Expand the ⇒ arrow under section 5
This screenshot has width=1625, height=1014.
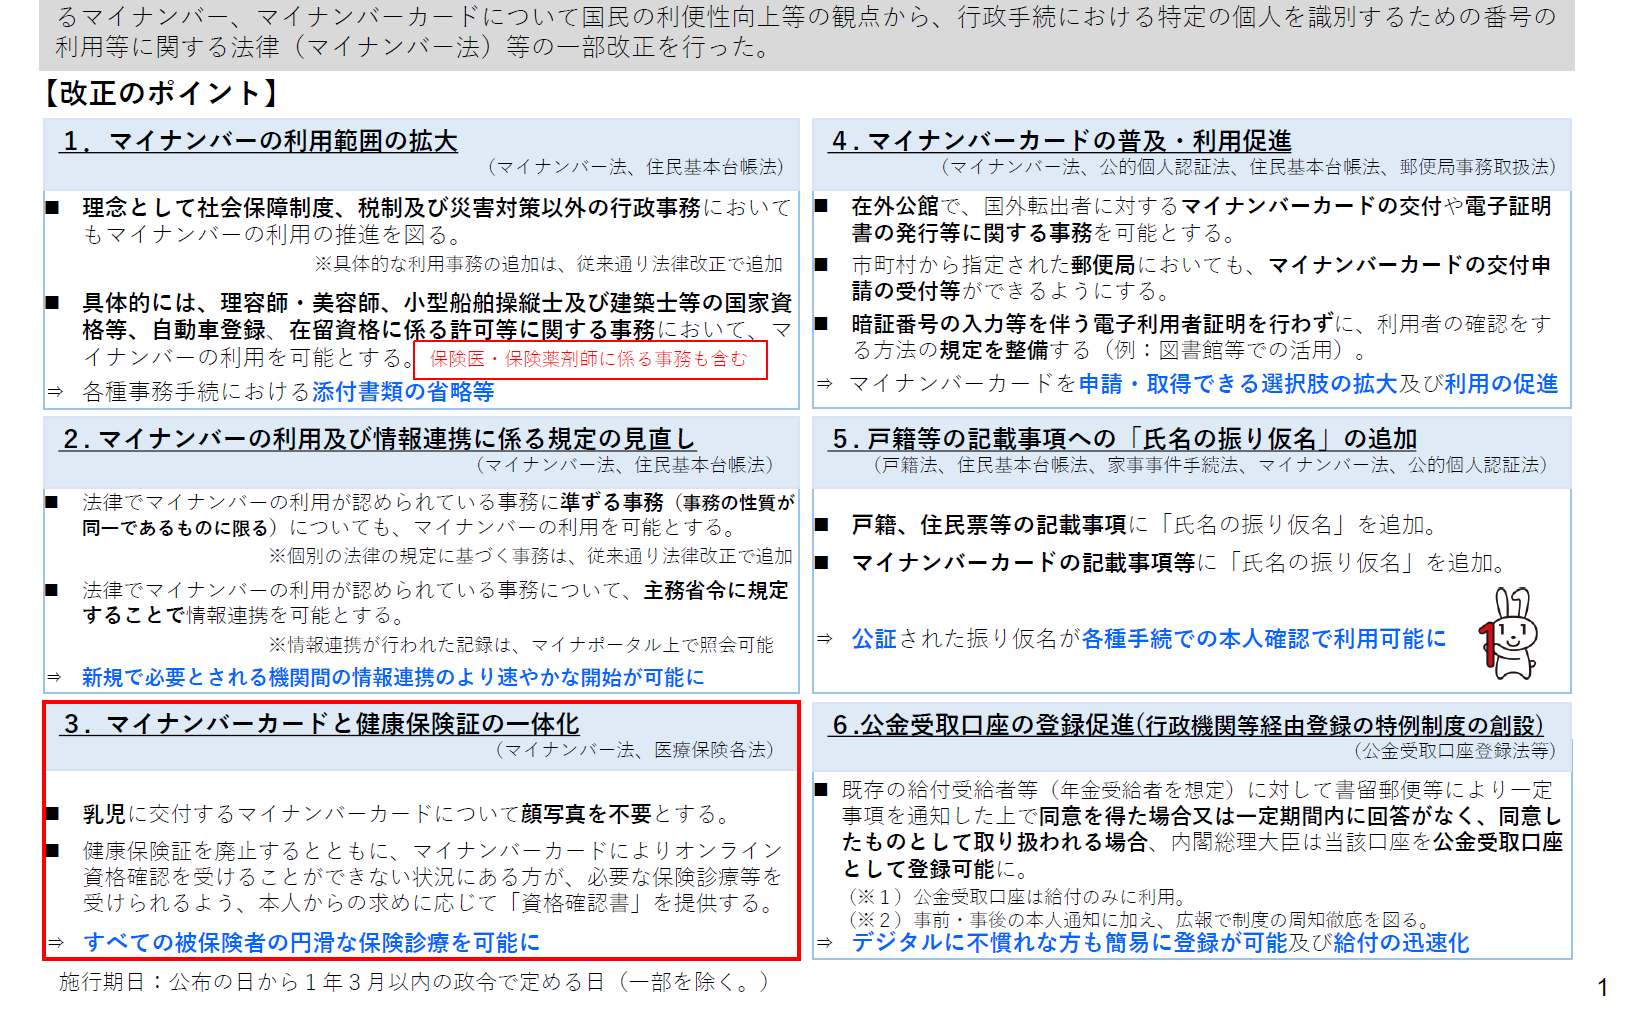[824, 639]
